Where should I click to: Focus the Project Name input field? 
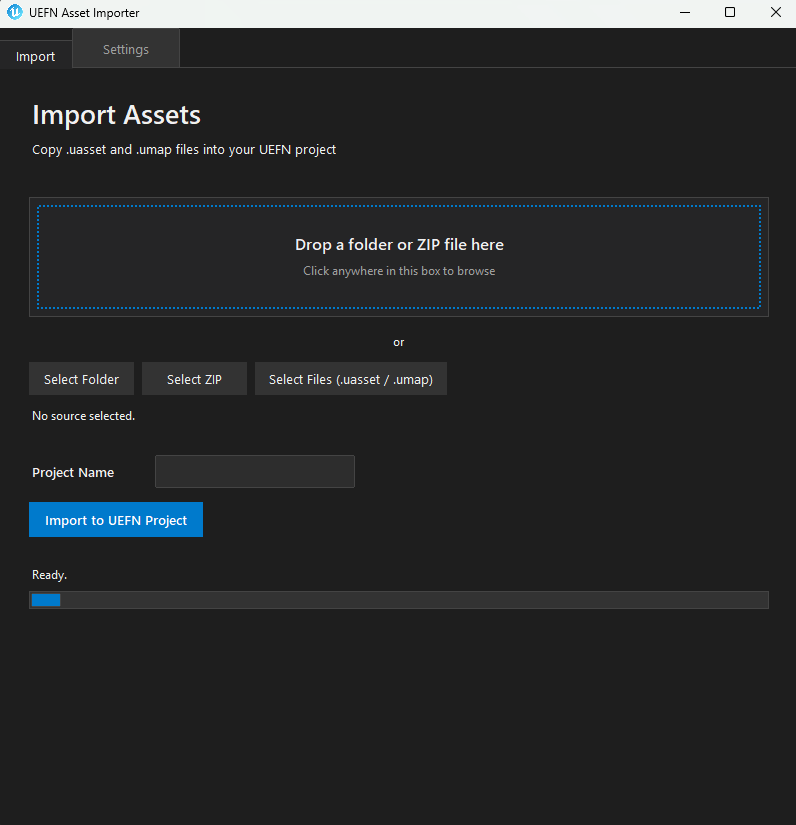(255, 471)
